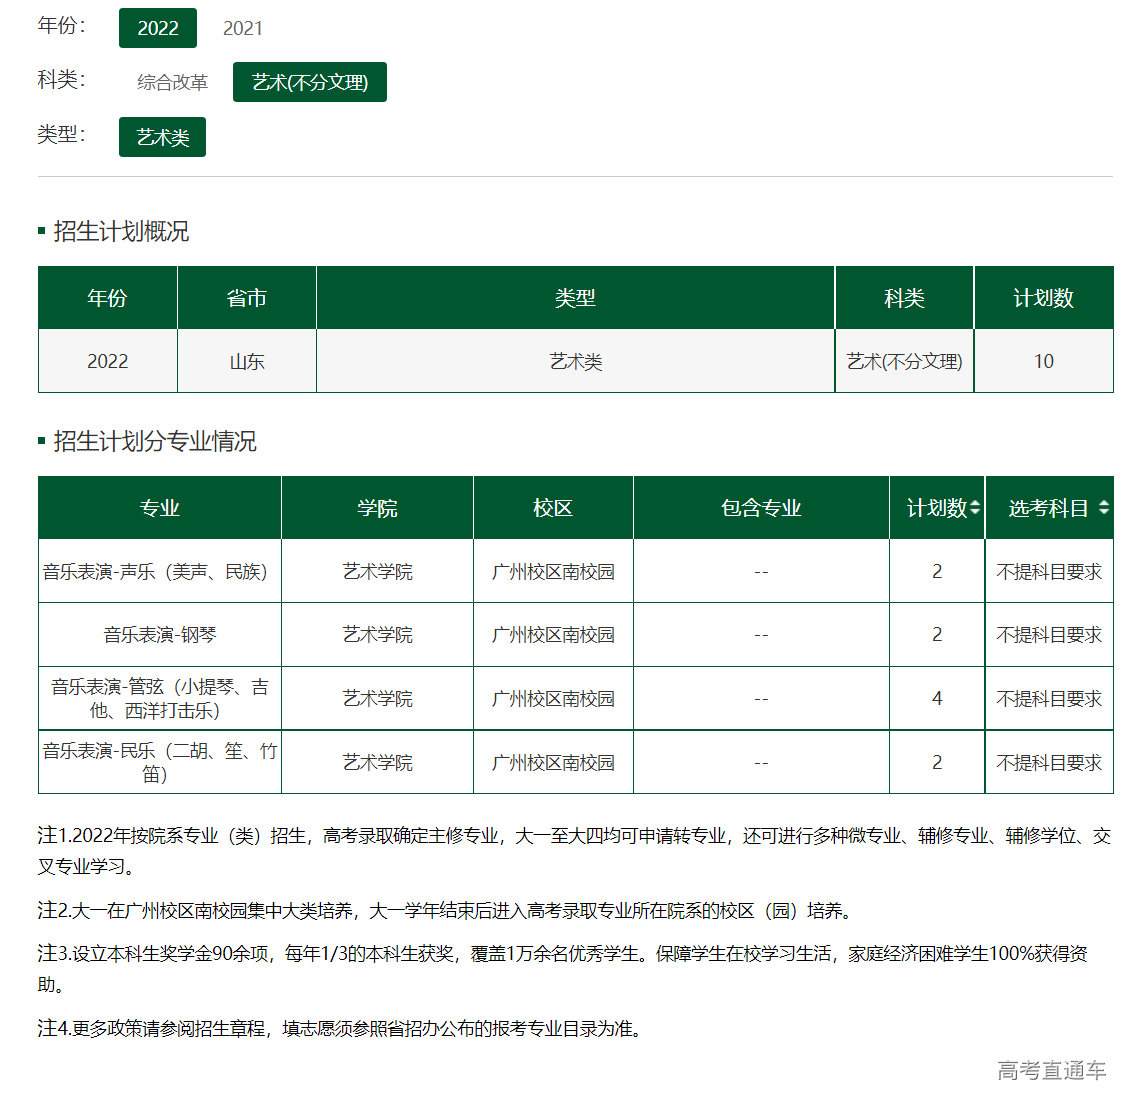This screenshot has width=1135, height=1110.
Task: Click the 艺术学院 cell in first row
Action: point(377,571)
